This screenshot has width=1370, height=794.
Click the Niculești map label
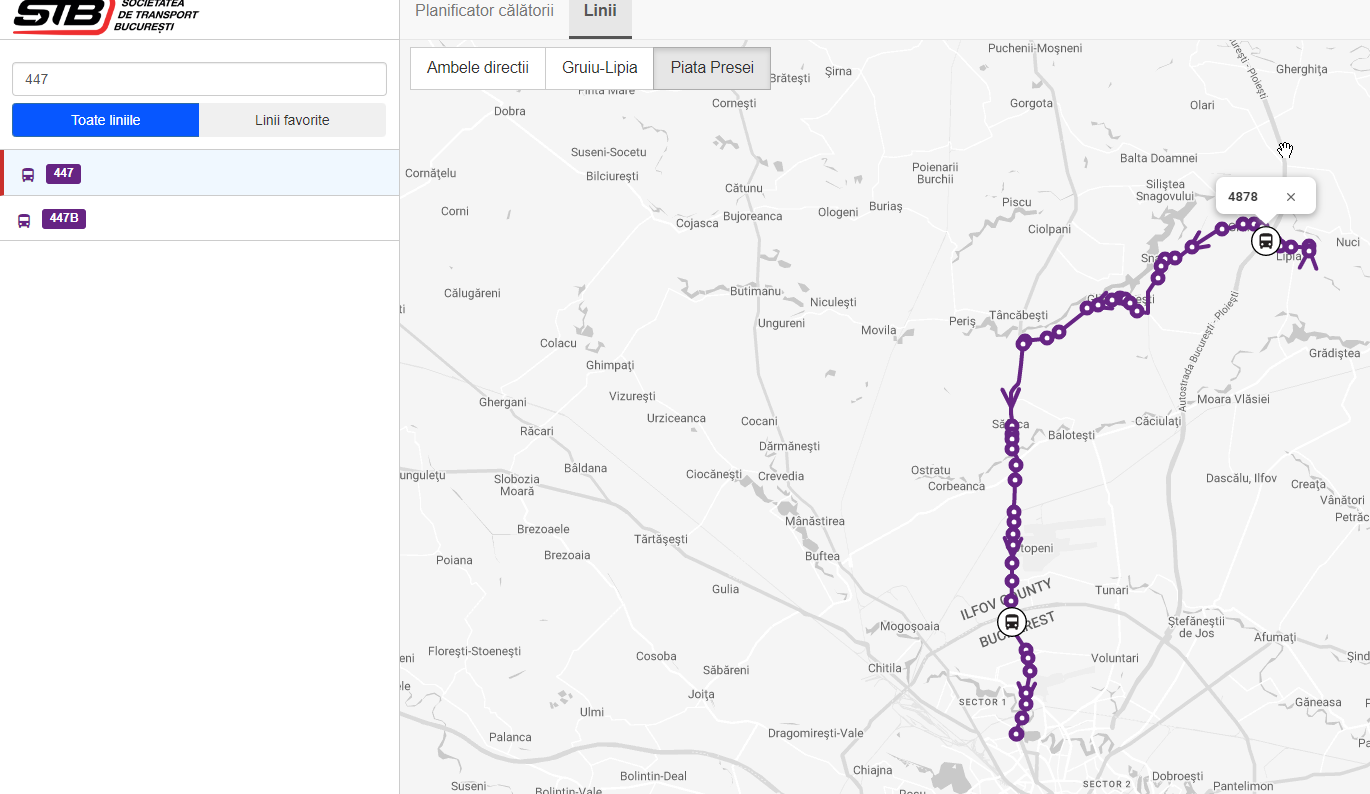coord(833,302)
